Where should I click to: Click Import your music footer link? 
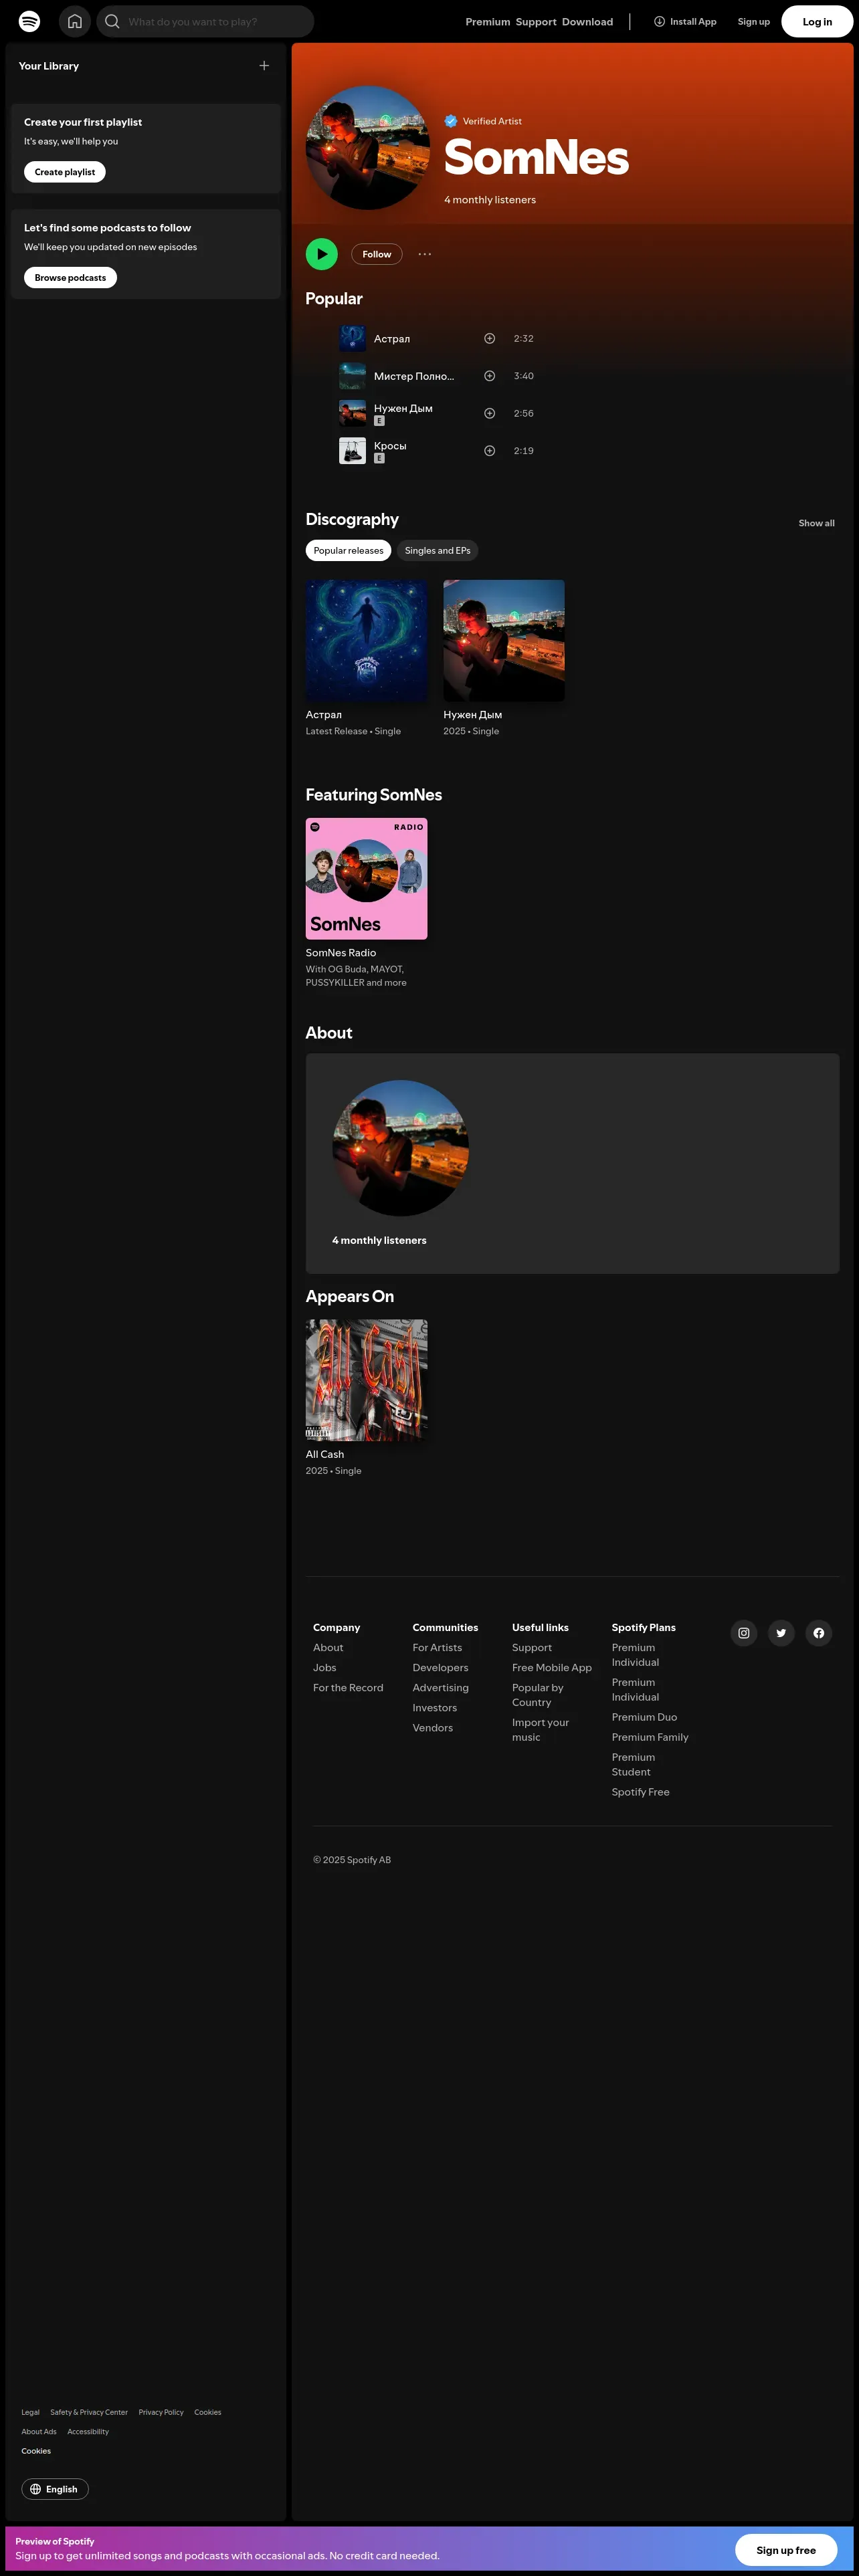coord(540,1729)
